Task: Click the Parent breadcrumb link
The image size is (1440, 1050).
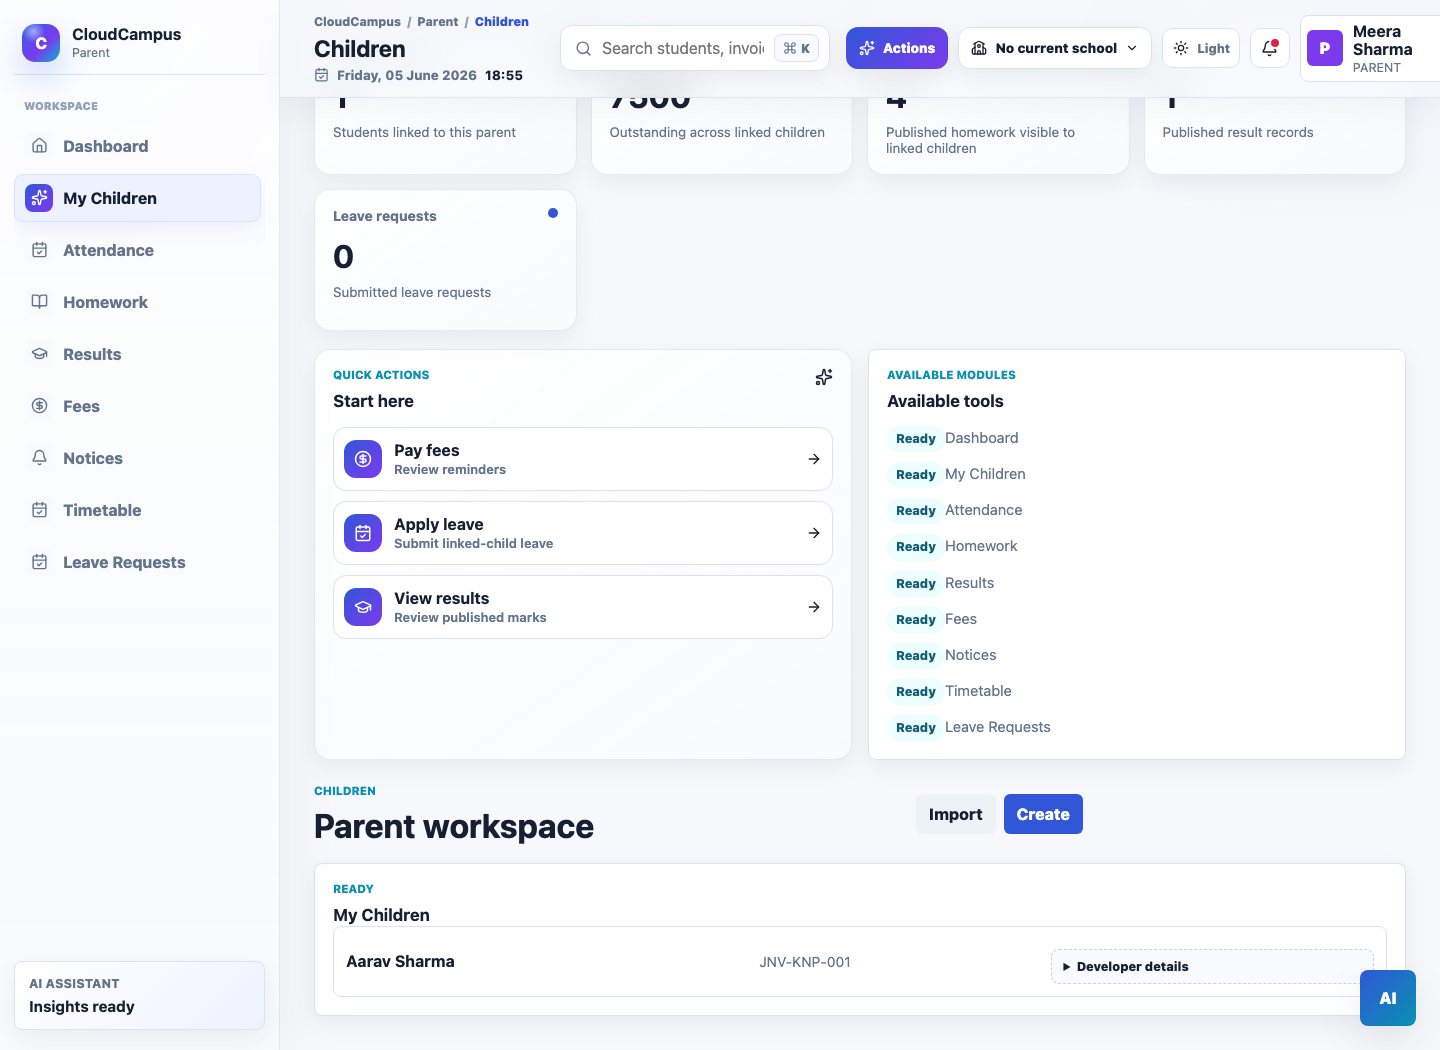Action: click(438, 22)
